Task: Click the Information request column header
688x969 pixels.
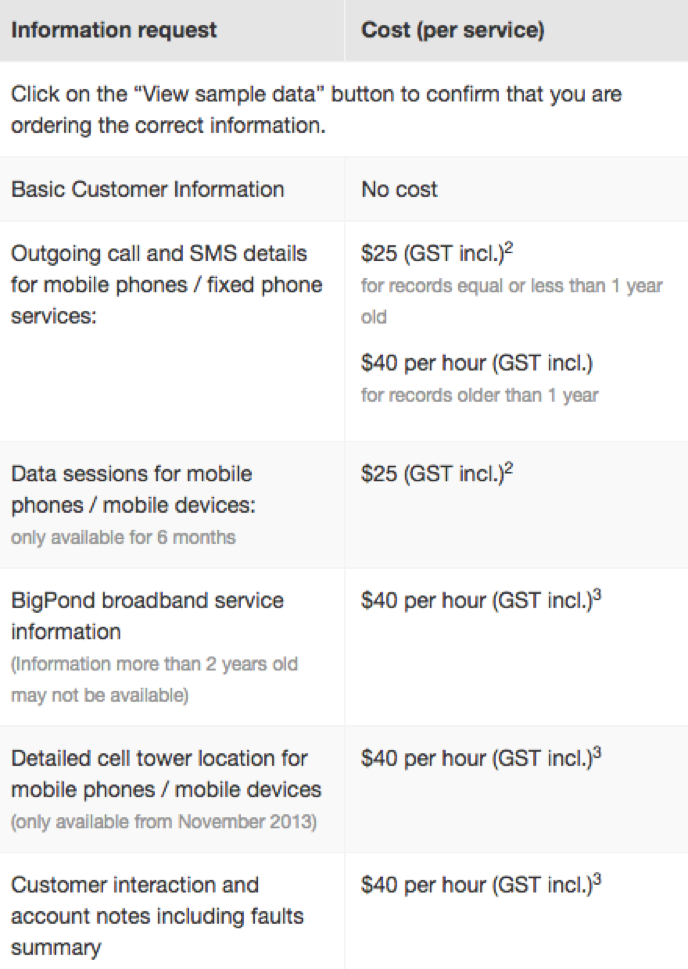Action: 114,30
